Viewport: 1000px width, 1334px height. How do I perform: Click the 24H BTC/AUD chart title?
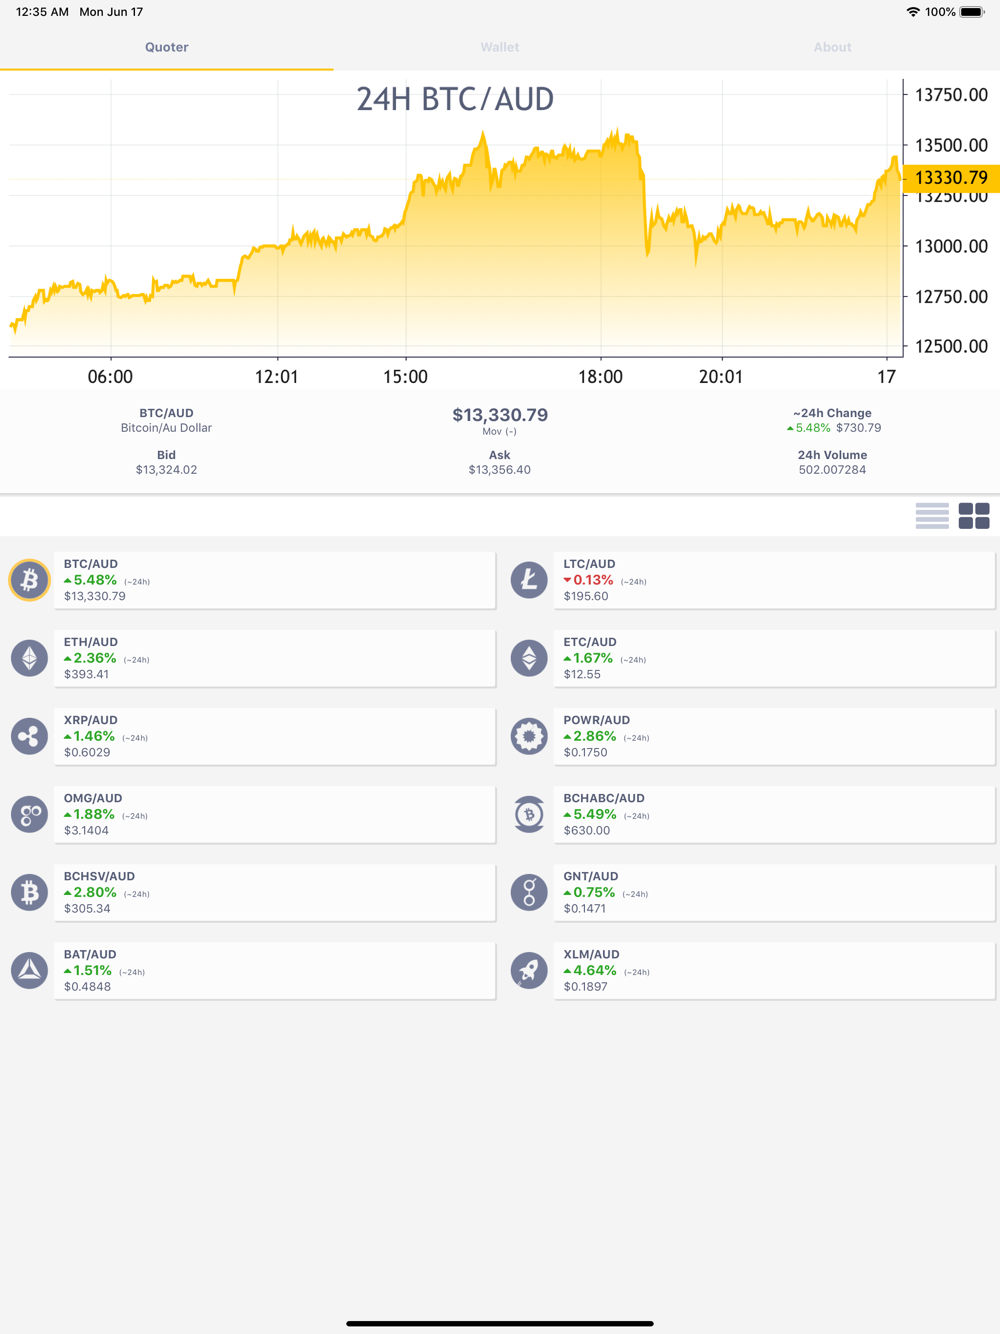click(x=455, y=99)
